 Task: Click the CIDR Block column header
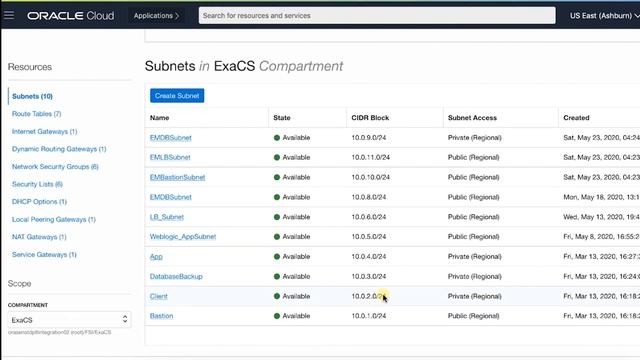click(x=370, y=118)
